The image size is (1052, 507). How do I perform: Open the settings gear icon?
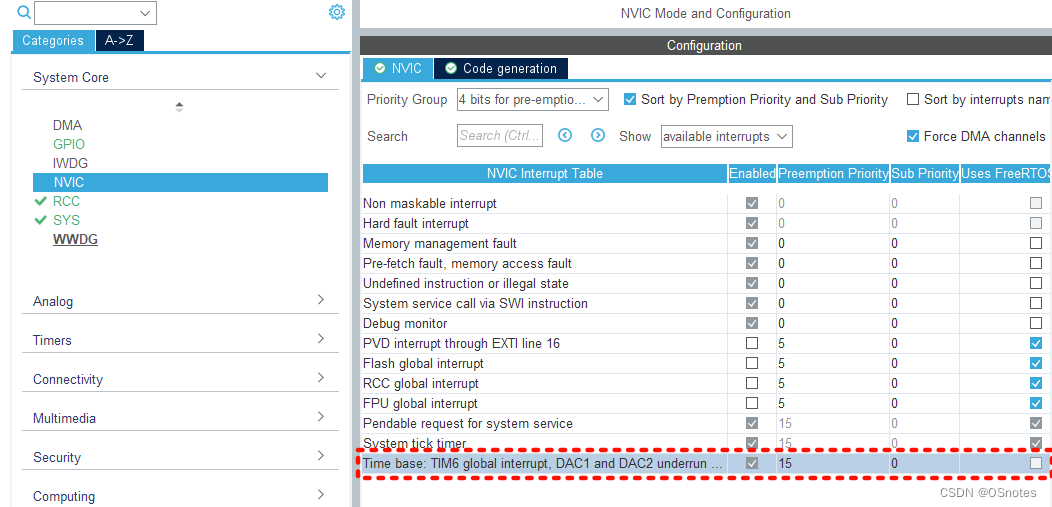(337, 12)
